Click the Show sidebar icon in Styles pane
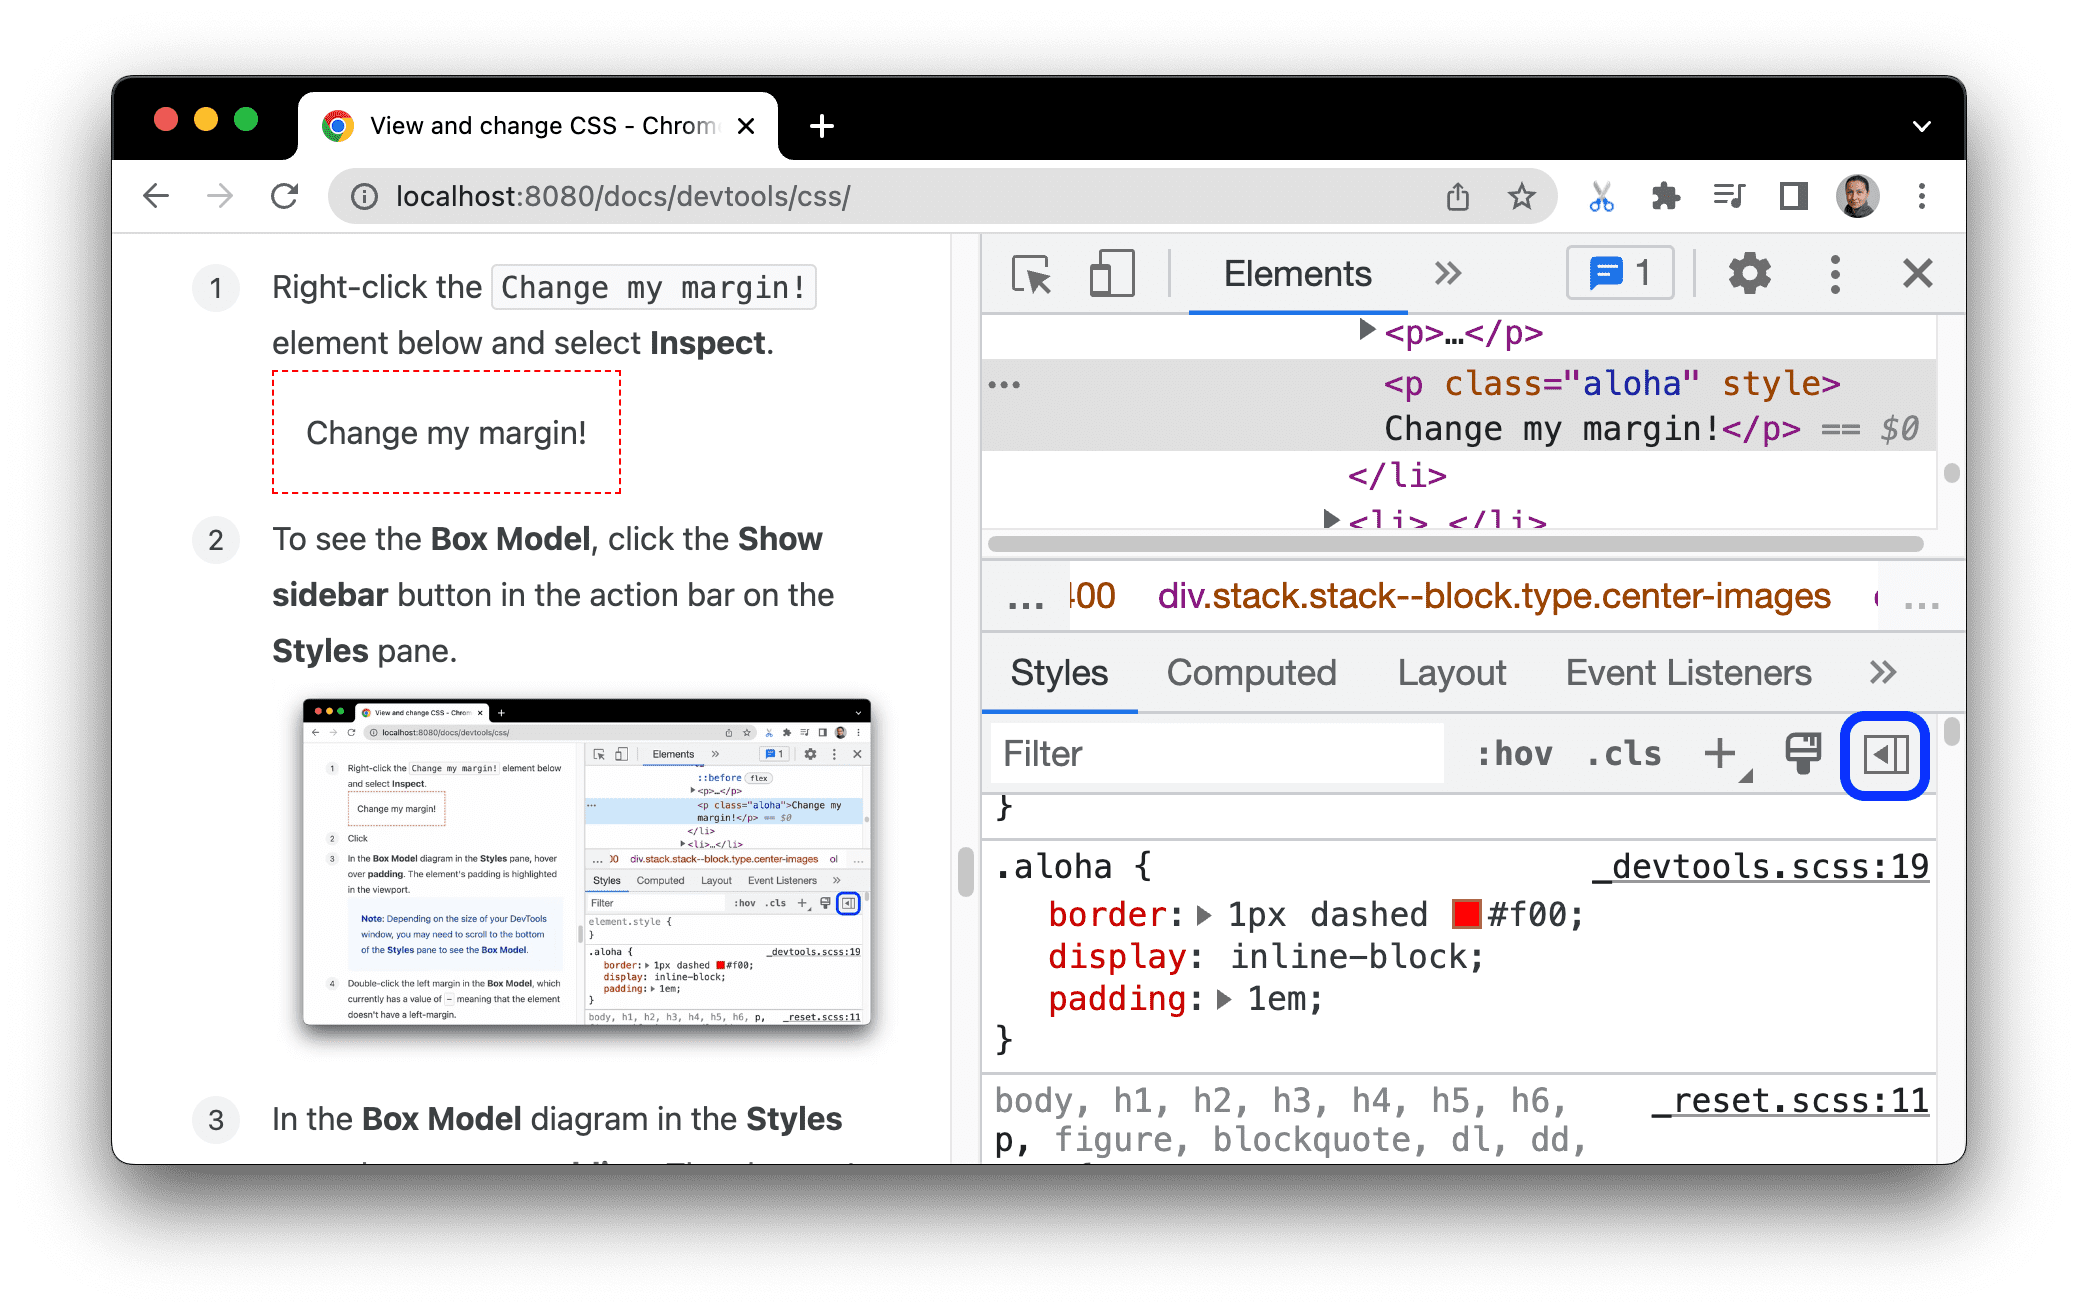The height and width of the screenshot is (1312, 2078). (1886, 754)
